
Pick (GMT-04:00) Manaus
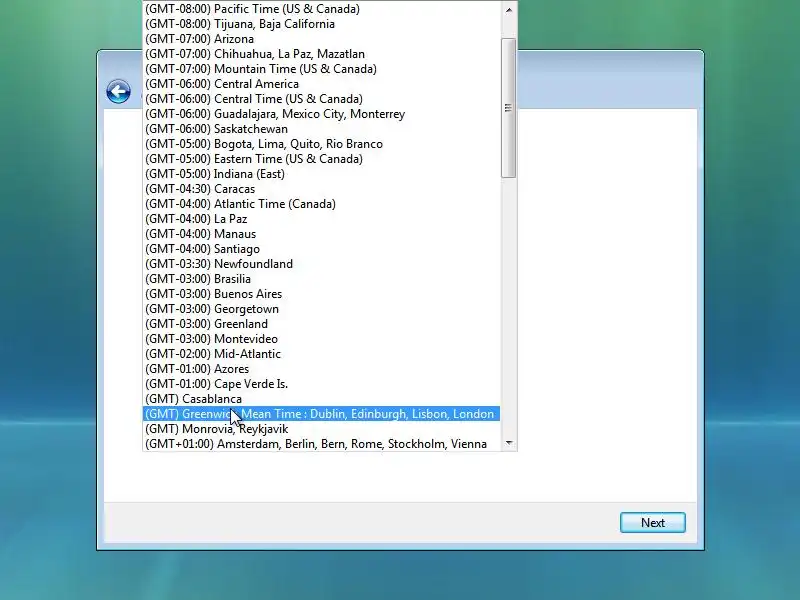(x=321, y=234)
